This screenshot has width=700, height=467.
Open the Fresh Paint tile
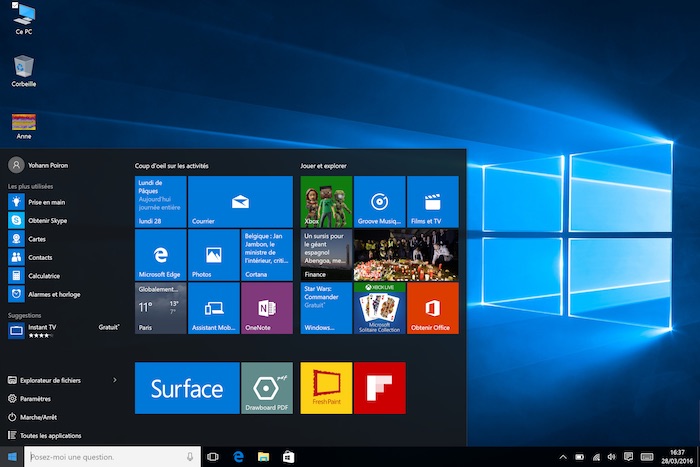tap(326, 388)
